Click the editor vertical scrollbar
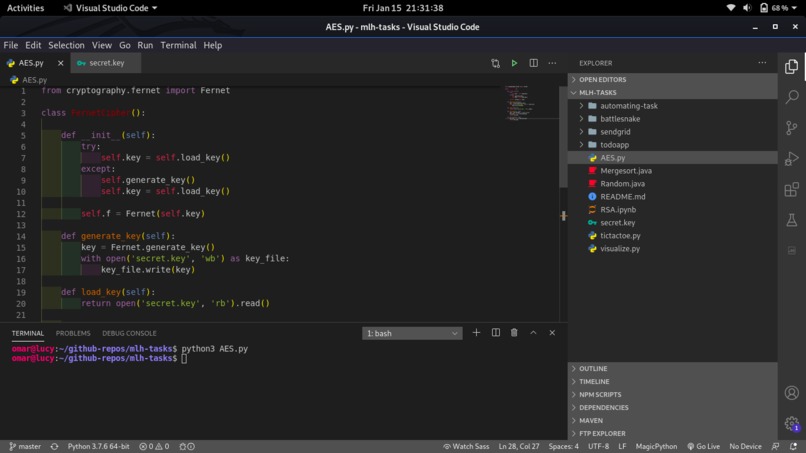806x453 pixels. (563, 137)
